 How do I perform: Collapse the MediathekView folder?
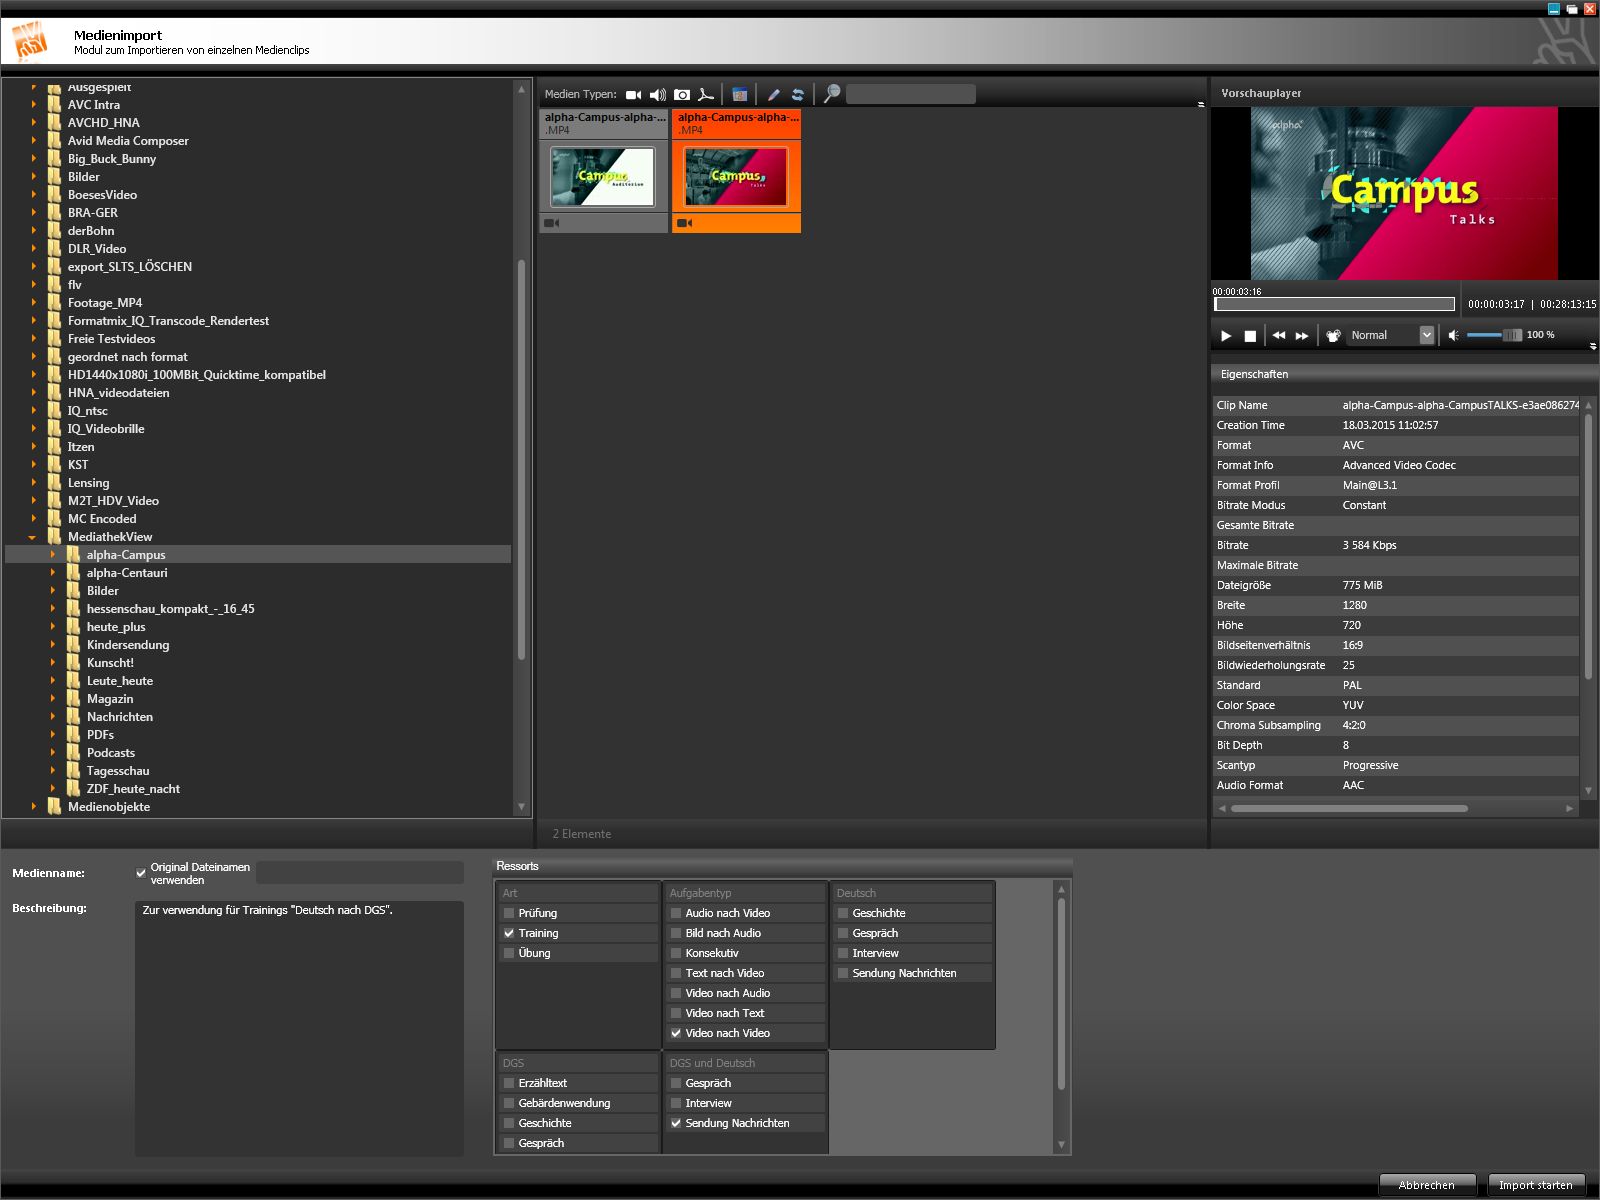click(33, 537)
